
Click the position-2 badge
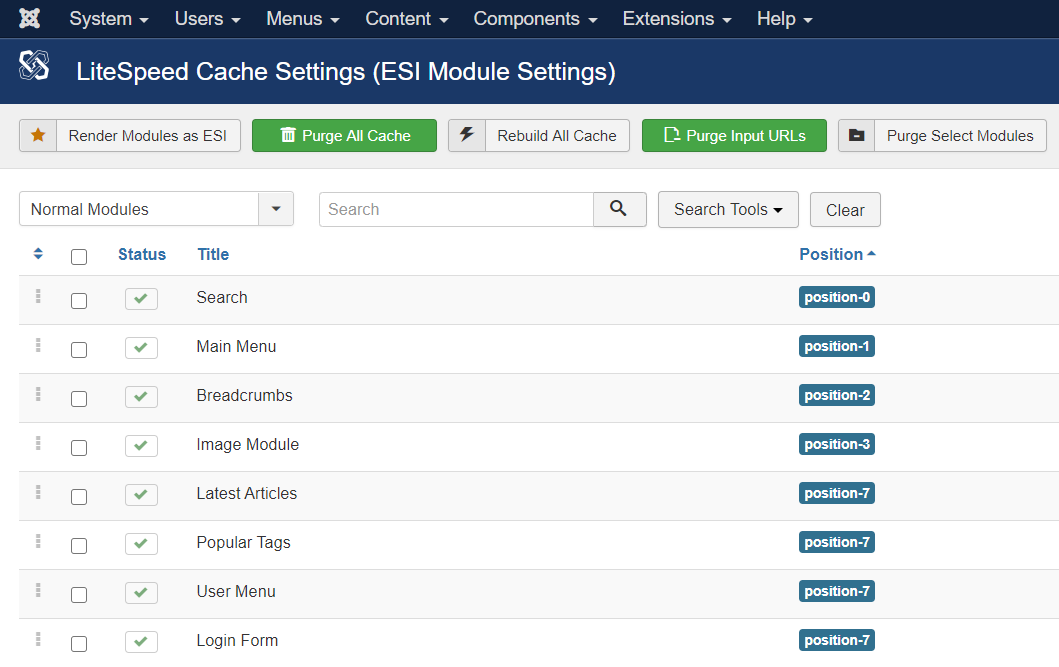tap(837, 395)
